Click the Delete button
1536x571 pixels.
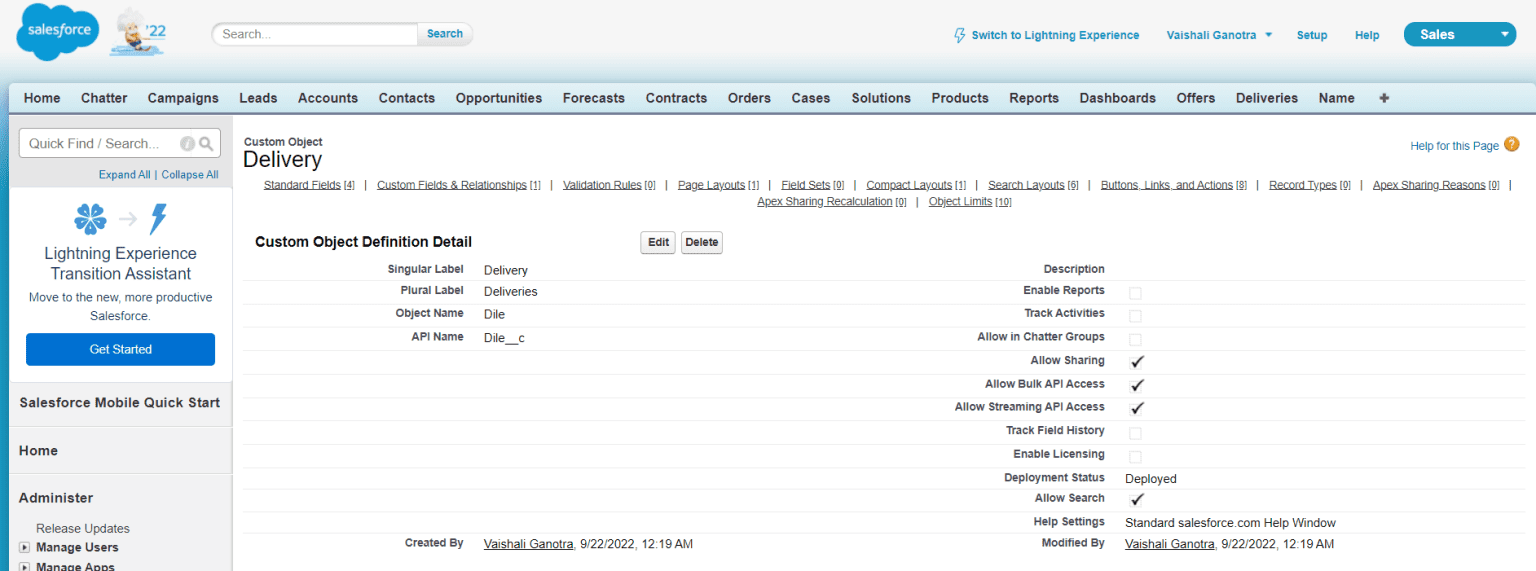point(702,243)
